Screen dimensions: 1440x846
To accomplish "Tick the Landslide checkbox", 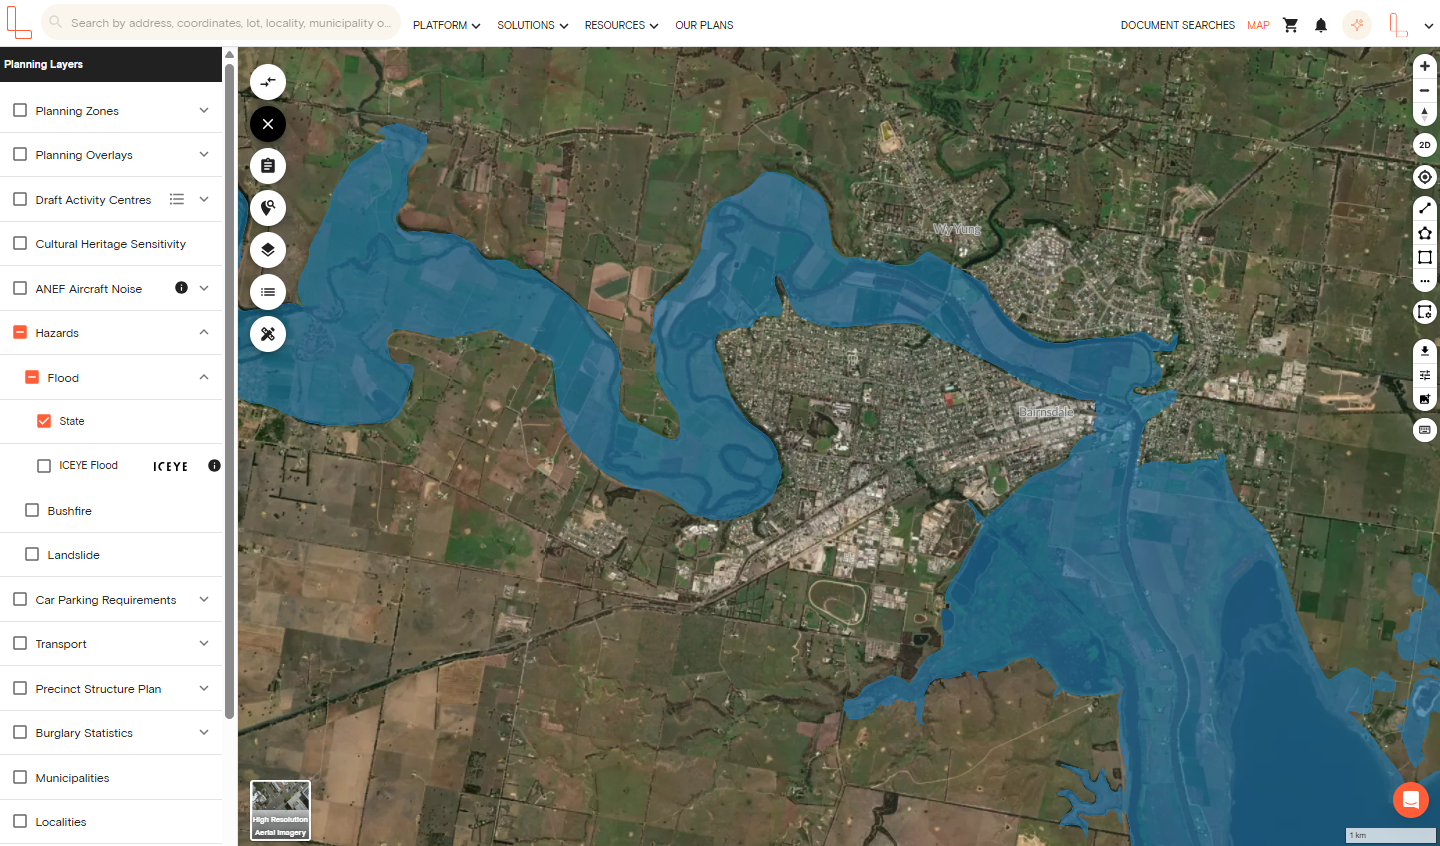I will [32, 554].
